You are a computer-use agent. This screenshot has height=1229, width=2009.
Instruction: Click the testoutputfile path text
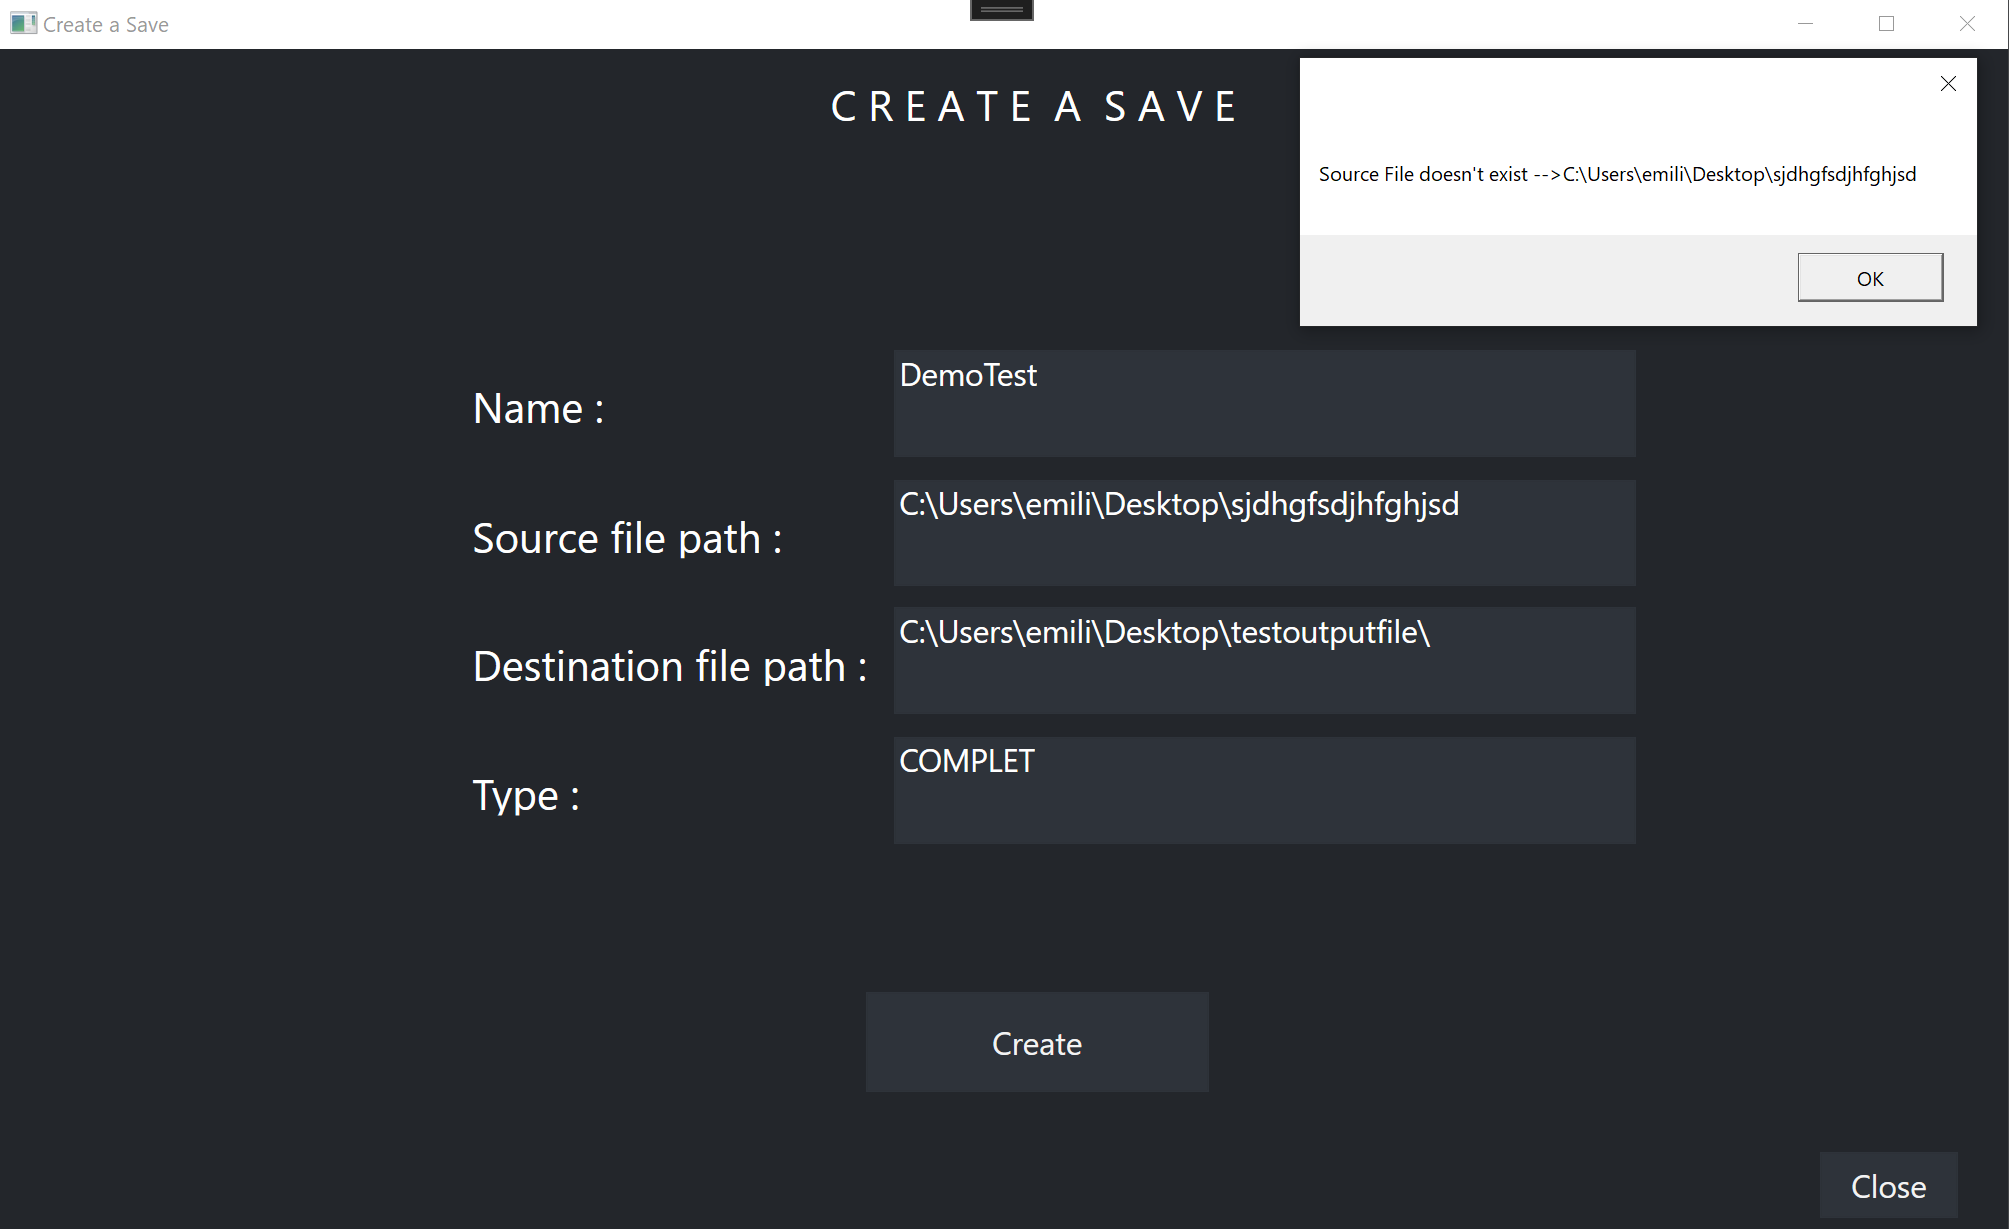[x=1164, y=632]
